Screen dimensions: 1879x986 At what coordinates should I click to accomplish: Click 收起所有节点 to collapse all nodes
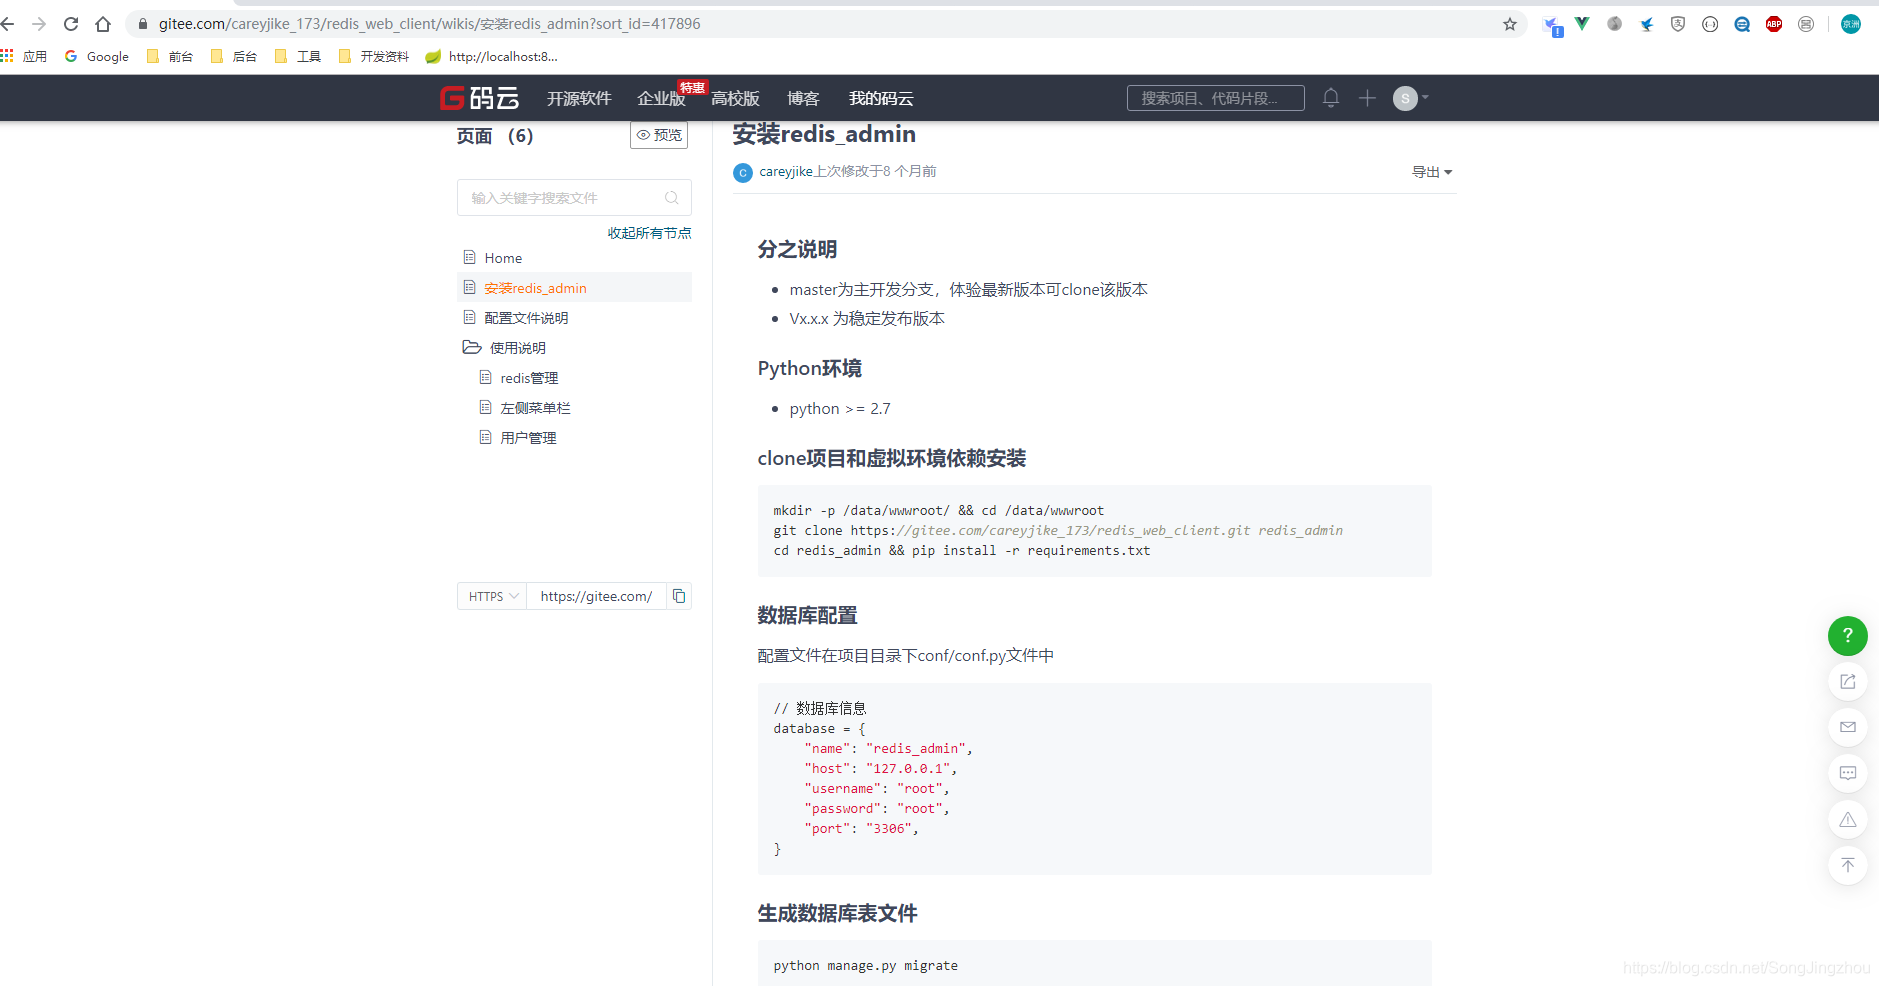(649, 233)
